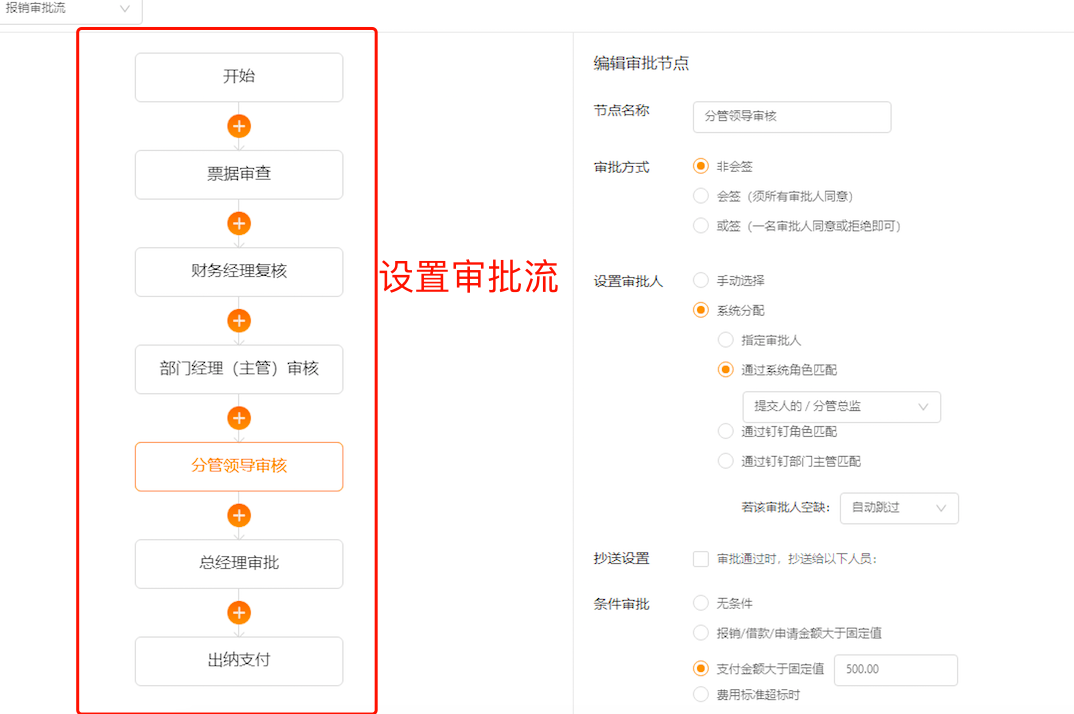Select the 费用标准超标时 condition
Screen dimensions: 1074x714
click(x=700, y=694)
